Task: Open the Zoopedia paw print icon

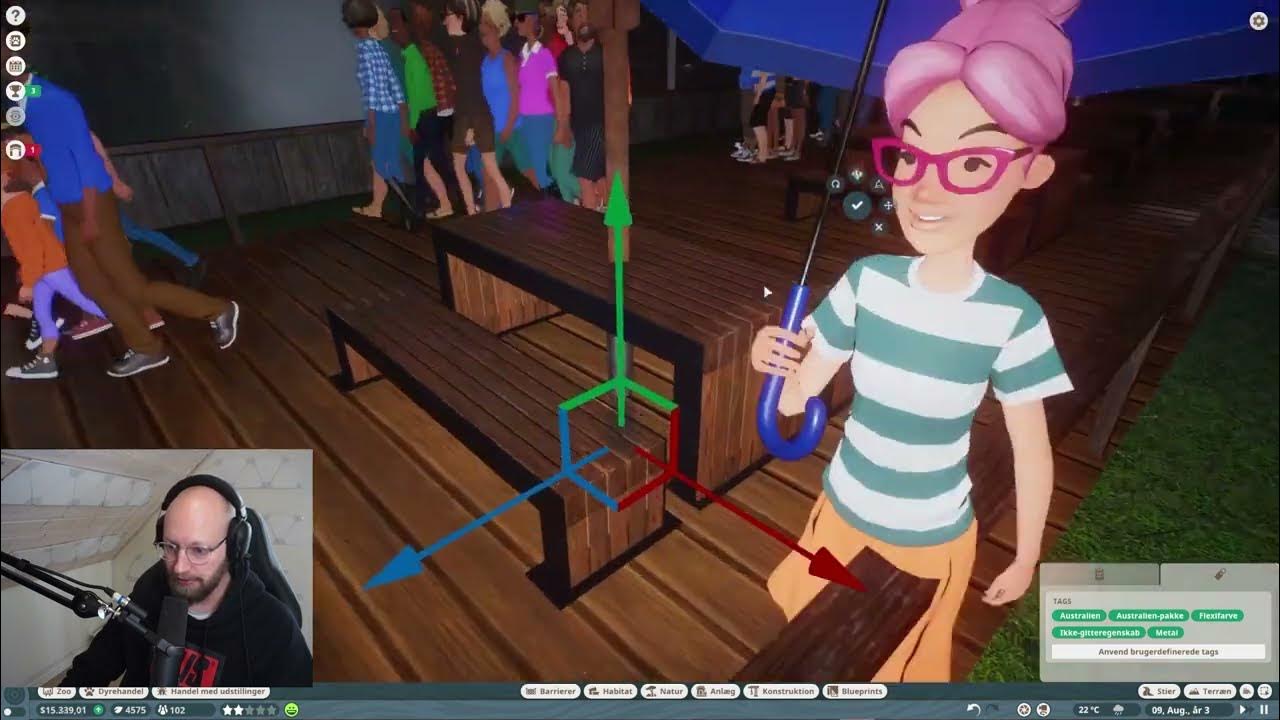Action: click(x=15, y=41)
